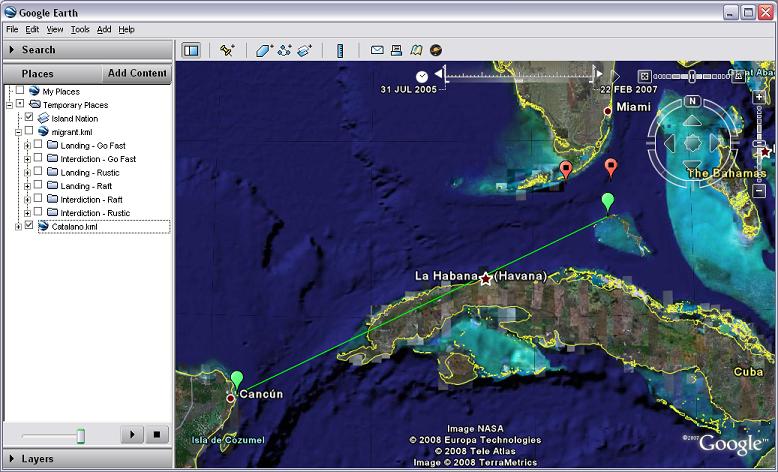The height and width of the screenshot is (472, 778).
Task: Click the Miami city dot marker
Action: pyautogui.click(x=607, y=111)
